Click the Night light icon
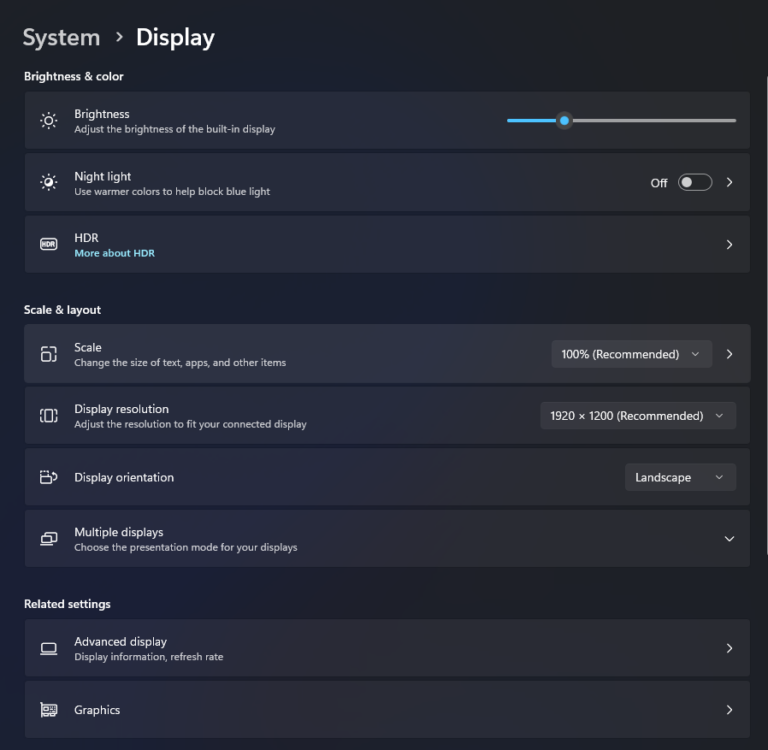 point(48,183)
